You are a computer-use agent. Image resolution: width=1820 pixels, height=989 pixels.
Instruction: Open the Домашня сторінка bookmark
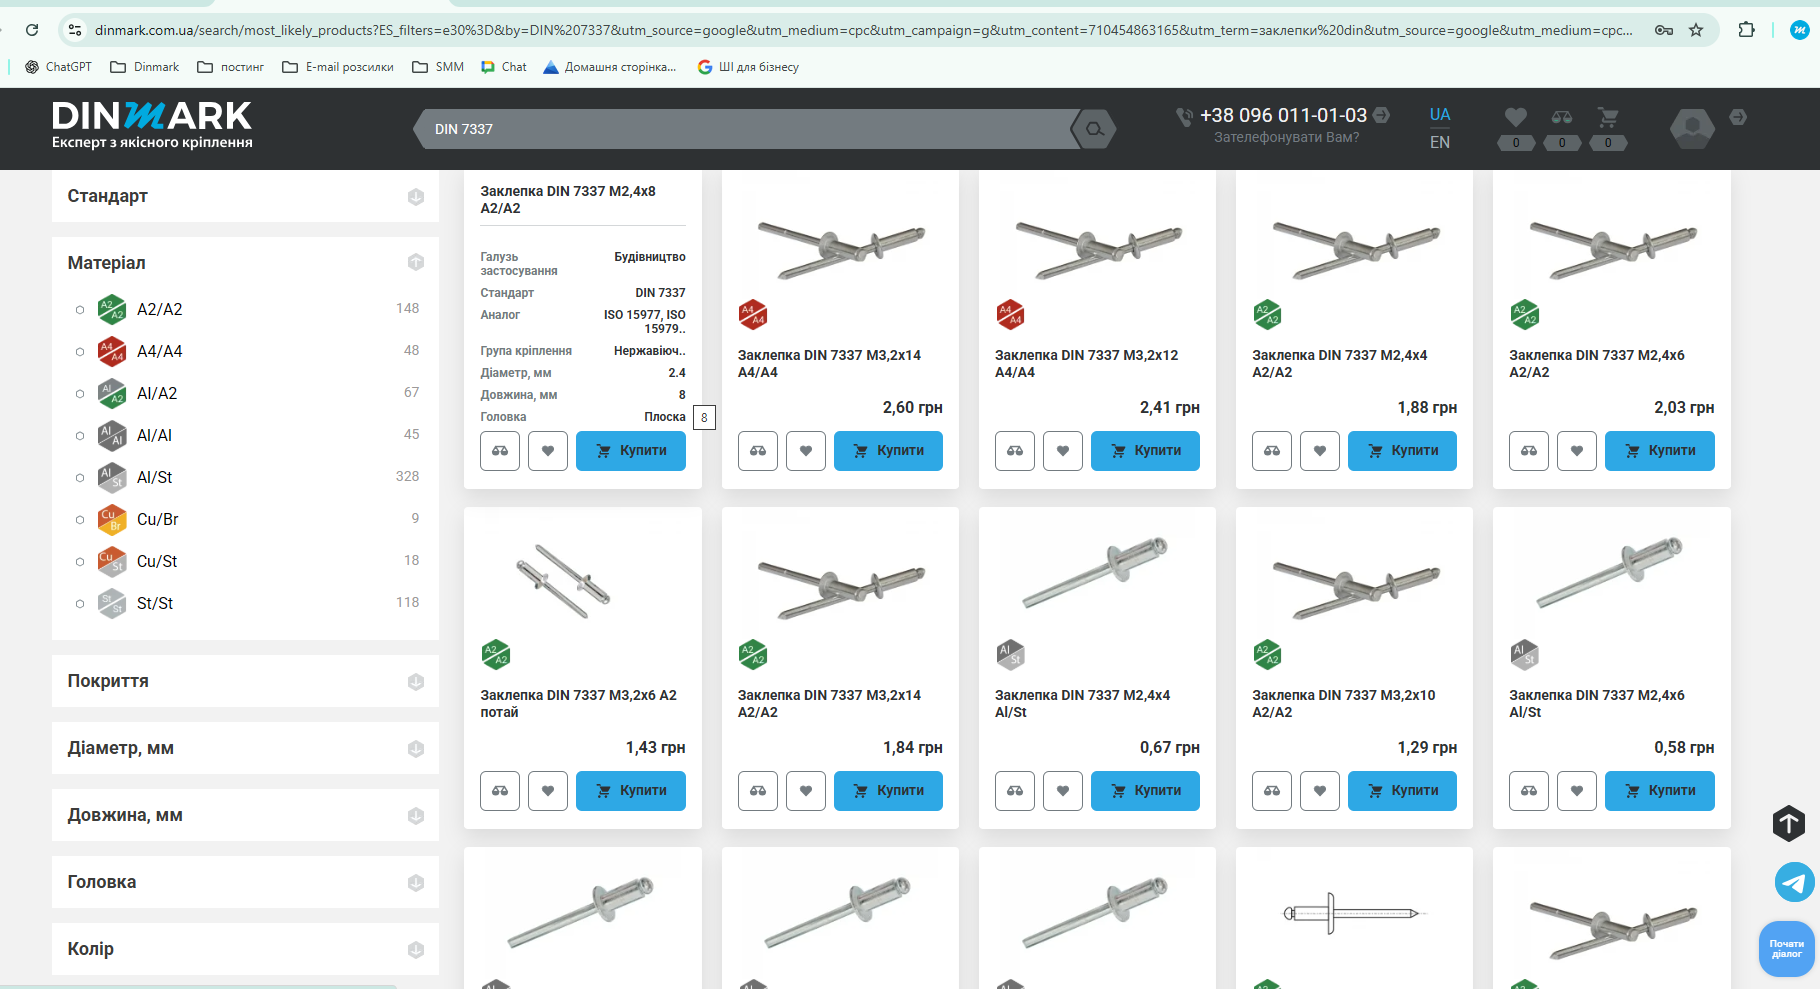610,67
